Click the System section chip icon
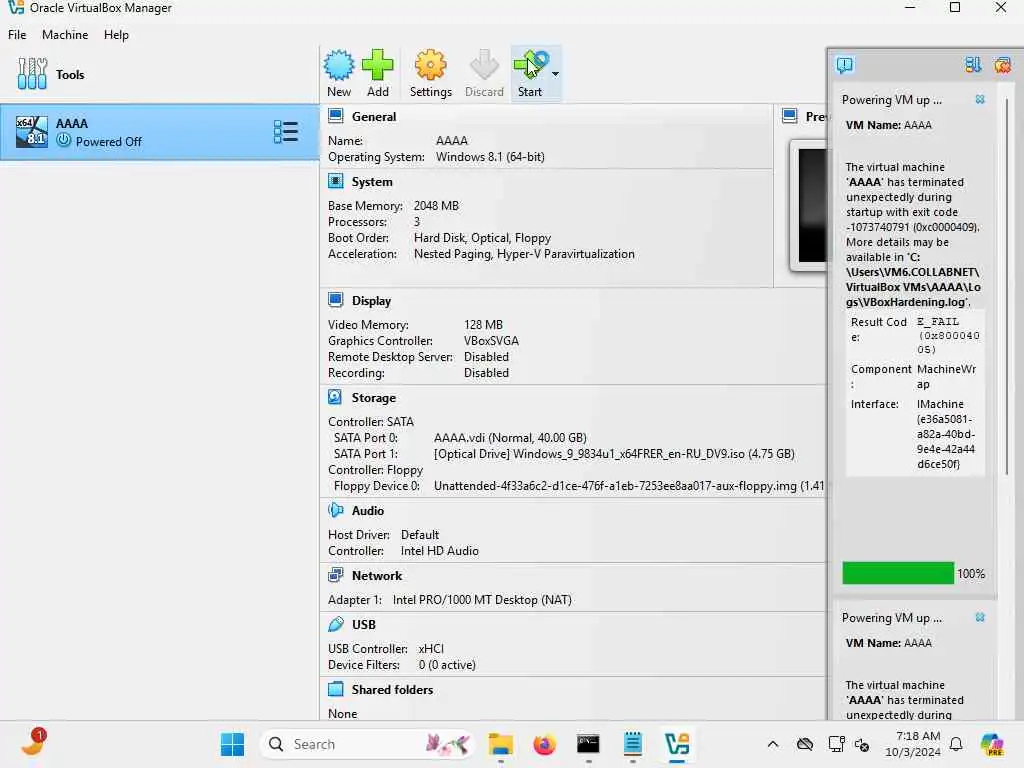The height and width of the screenshot is (768, 1024). (336, 181)
